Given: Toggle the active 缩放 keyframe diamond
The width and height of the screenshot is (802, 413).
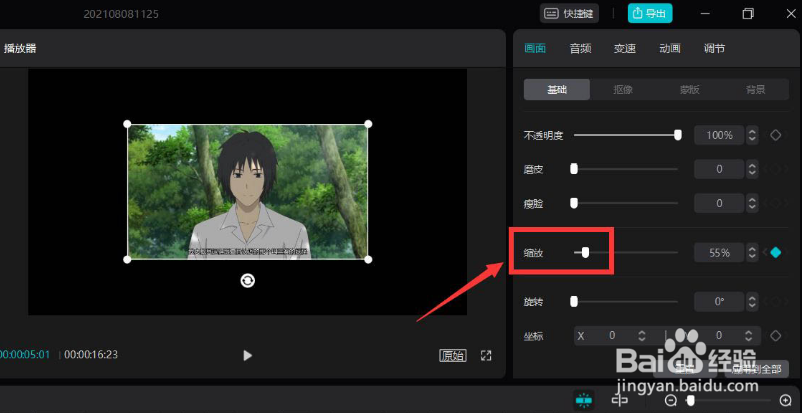Looking at the screenshot, I should pyautogui.click(x=776, y=252).
